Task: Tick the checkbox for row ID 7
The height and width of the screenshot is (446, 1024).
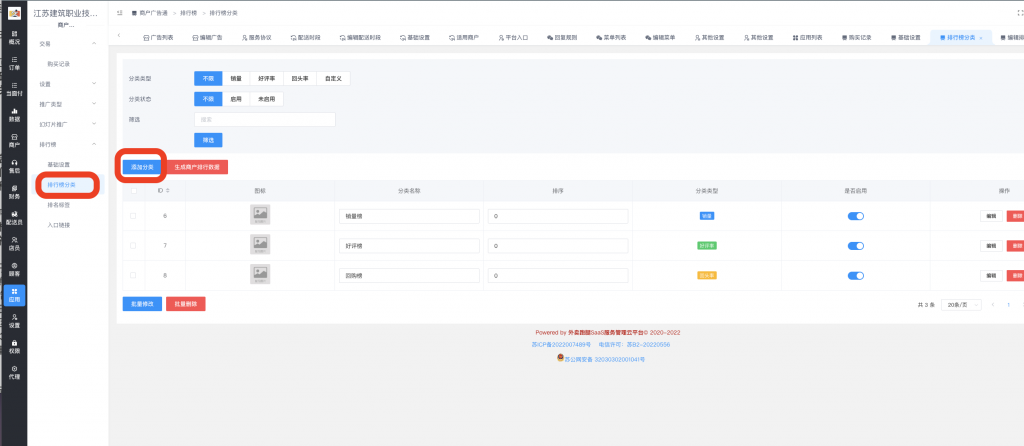Action: [133, 245]
